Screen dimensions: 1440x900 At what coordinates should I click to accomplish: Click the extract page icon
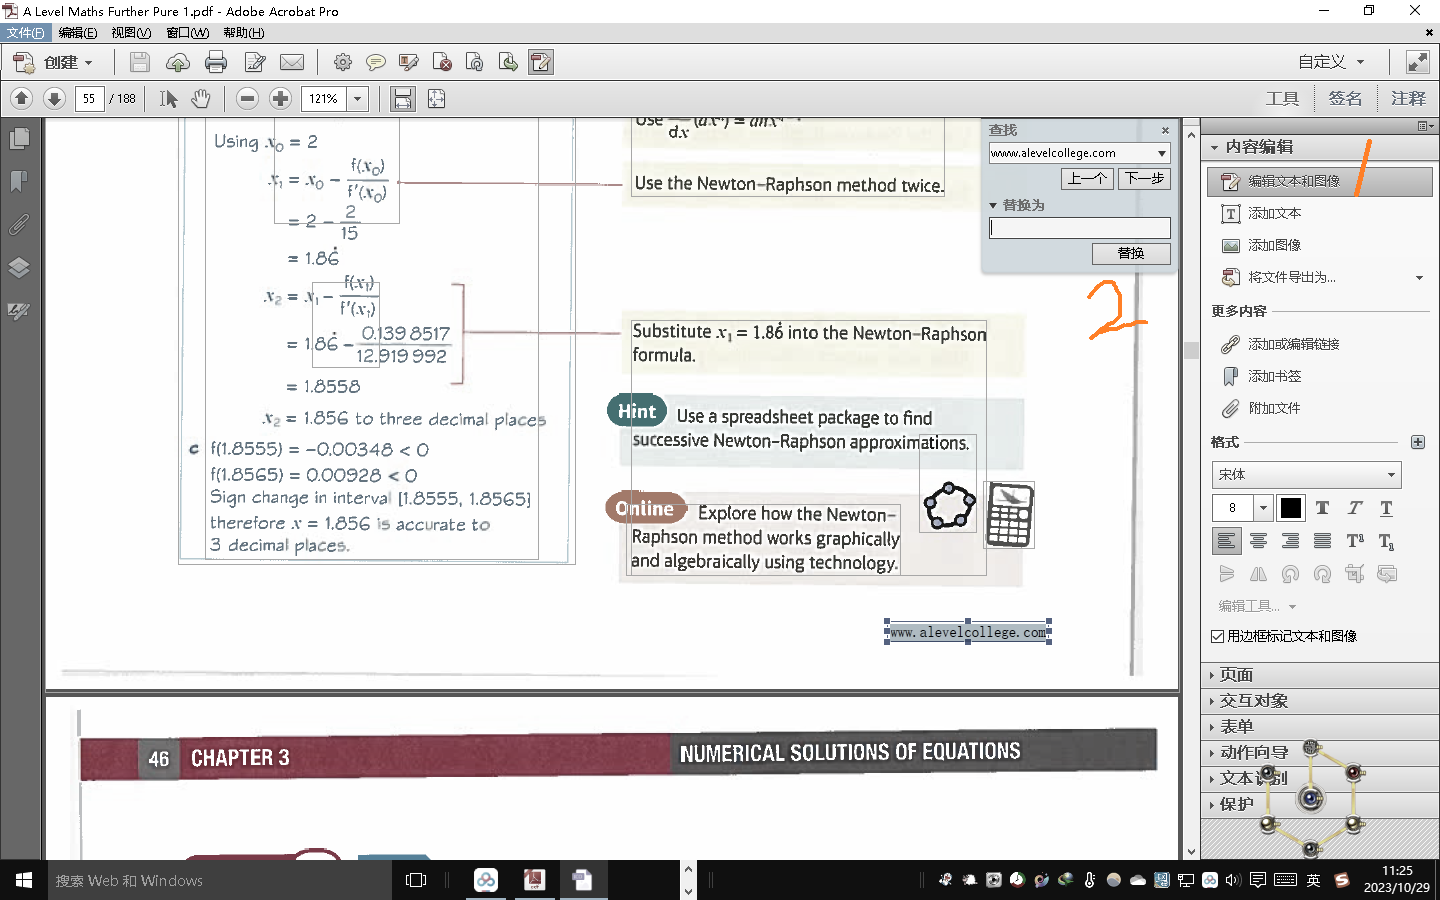(x=508, y=62)
